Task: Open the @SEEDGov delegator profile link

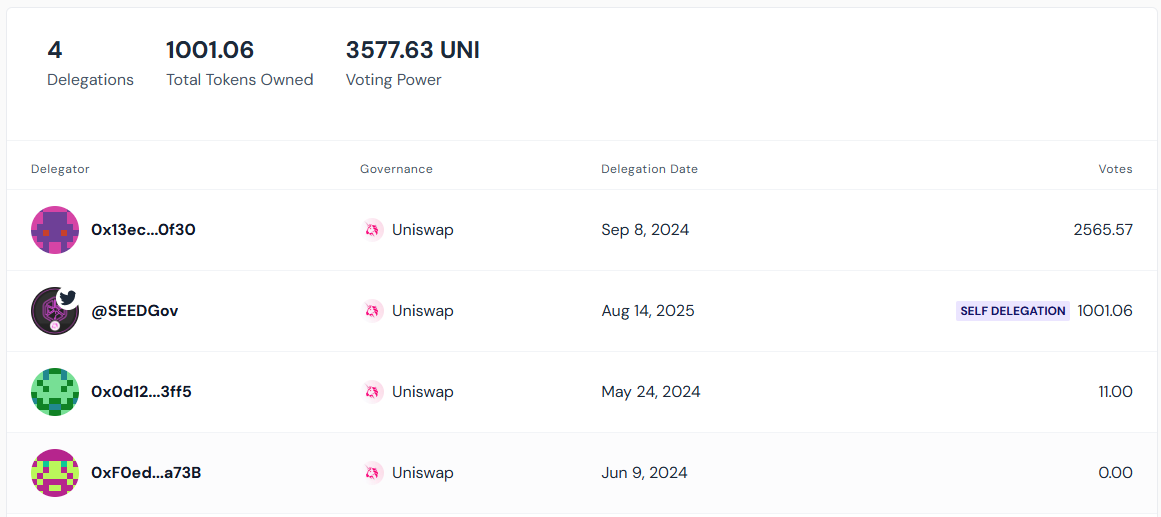Action: coord(135,311)
